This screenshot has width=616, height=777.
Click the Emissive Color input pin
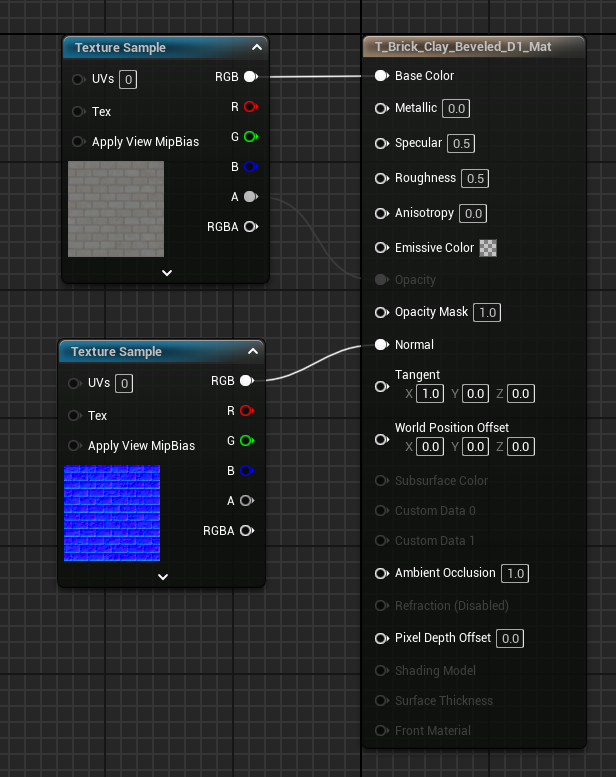click(x=382, y=247)
